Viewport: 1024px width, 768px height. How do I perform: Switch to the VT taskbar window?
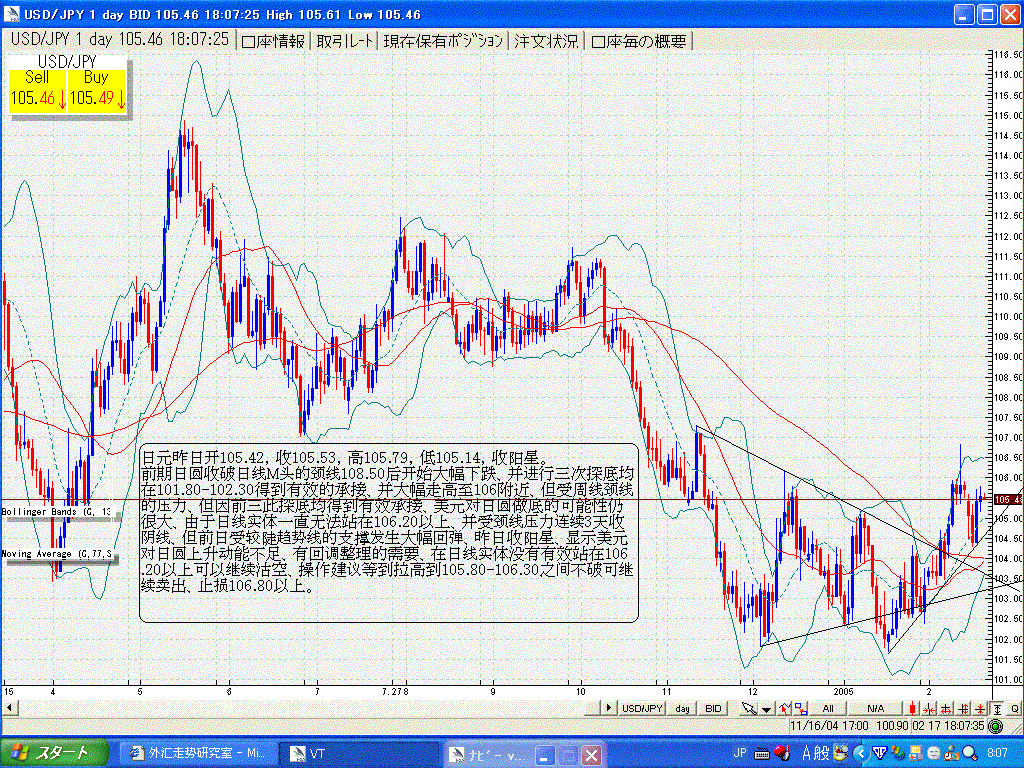pyautogui.click(x=359, y=754)
